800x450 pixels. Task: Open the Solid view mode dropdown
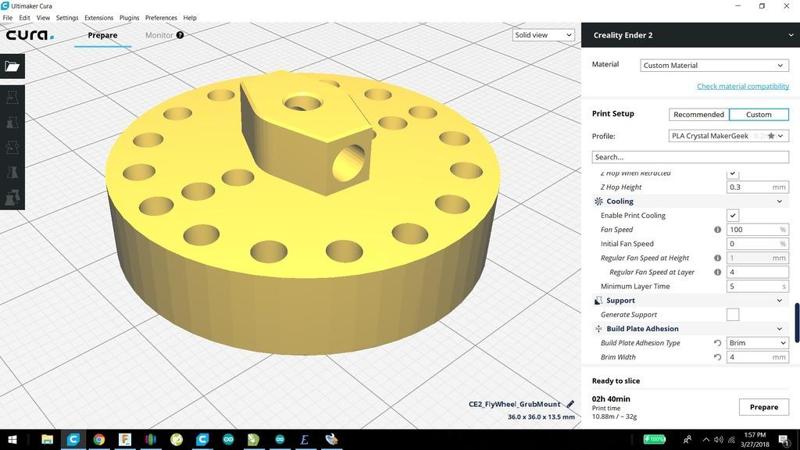(x=543, y=35)
